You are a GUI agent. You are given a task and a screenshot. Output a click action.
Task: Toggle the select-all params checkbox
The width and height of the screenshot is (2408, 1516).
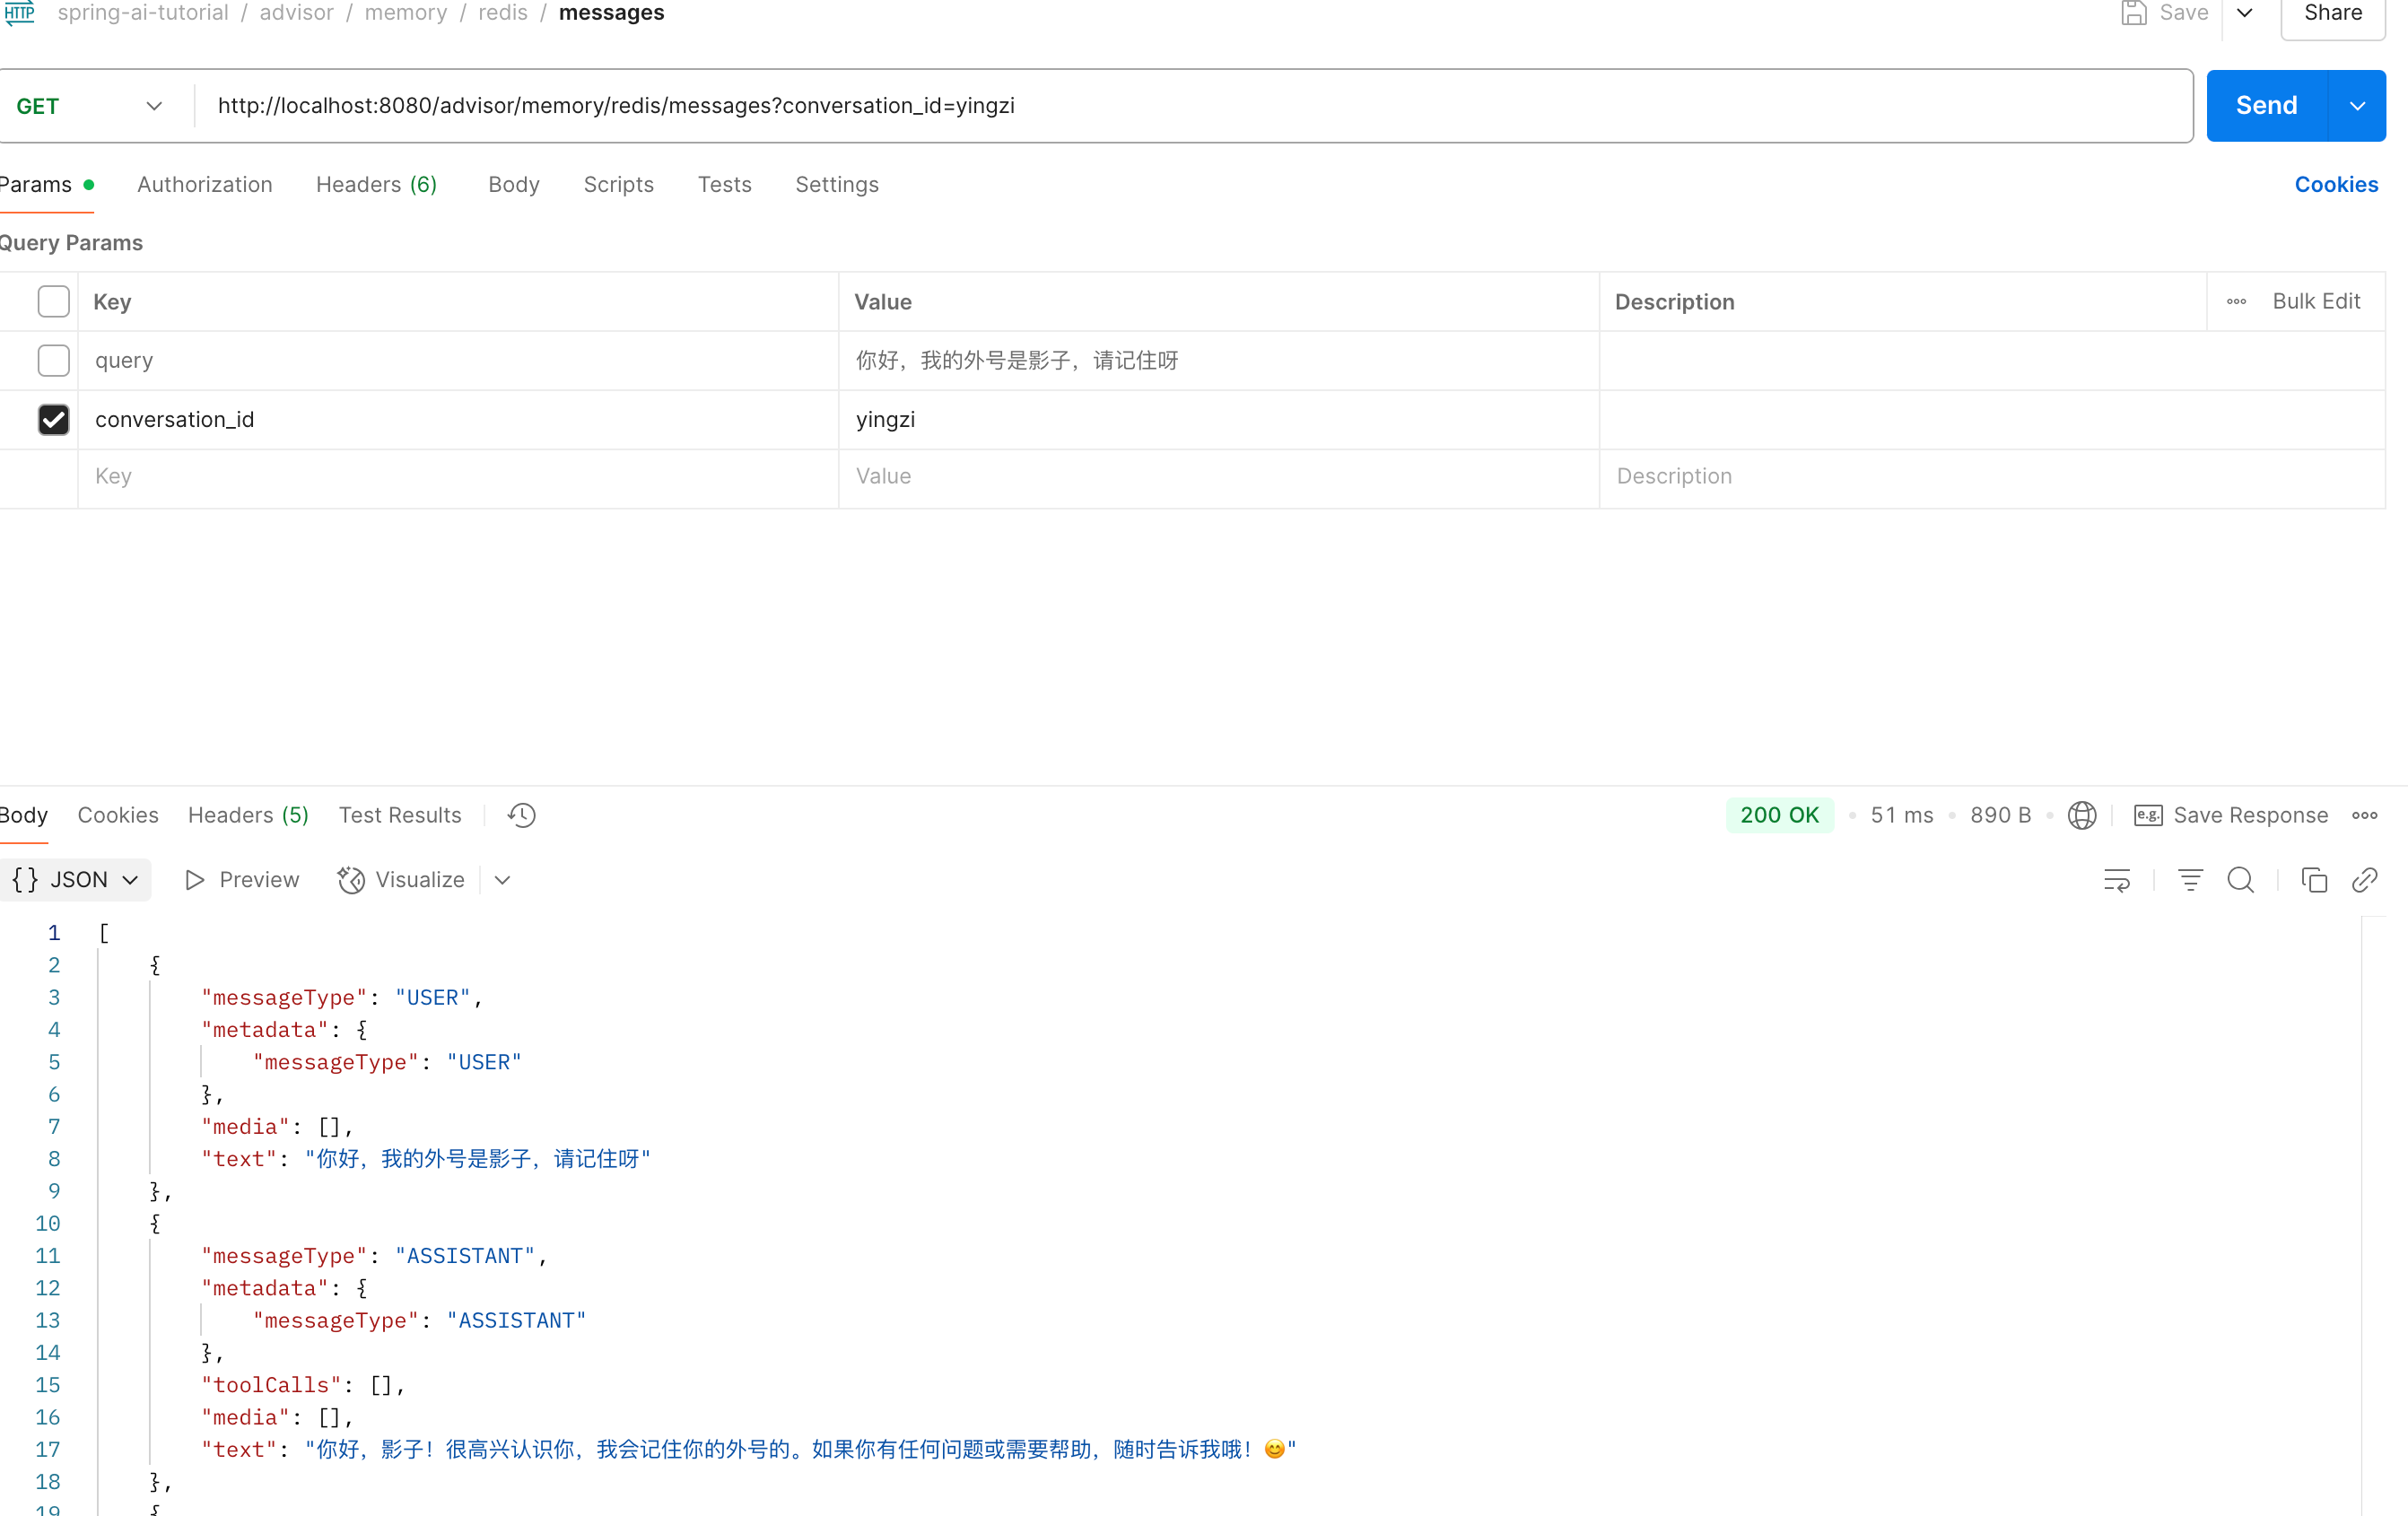click(x=53, y=301)
